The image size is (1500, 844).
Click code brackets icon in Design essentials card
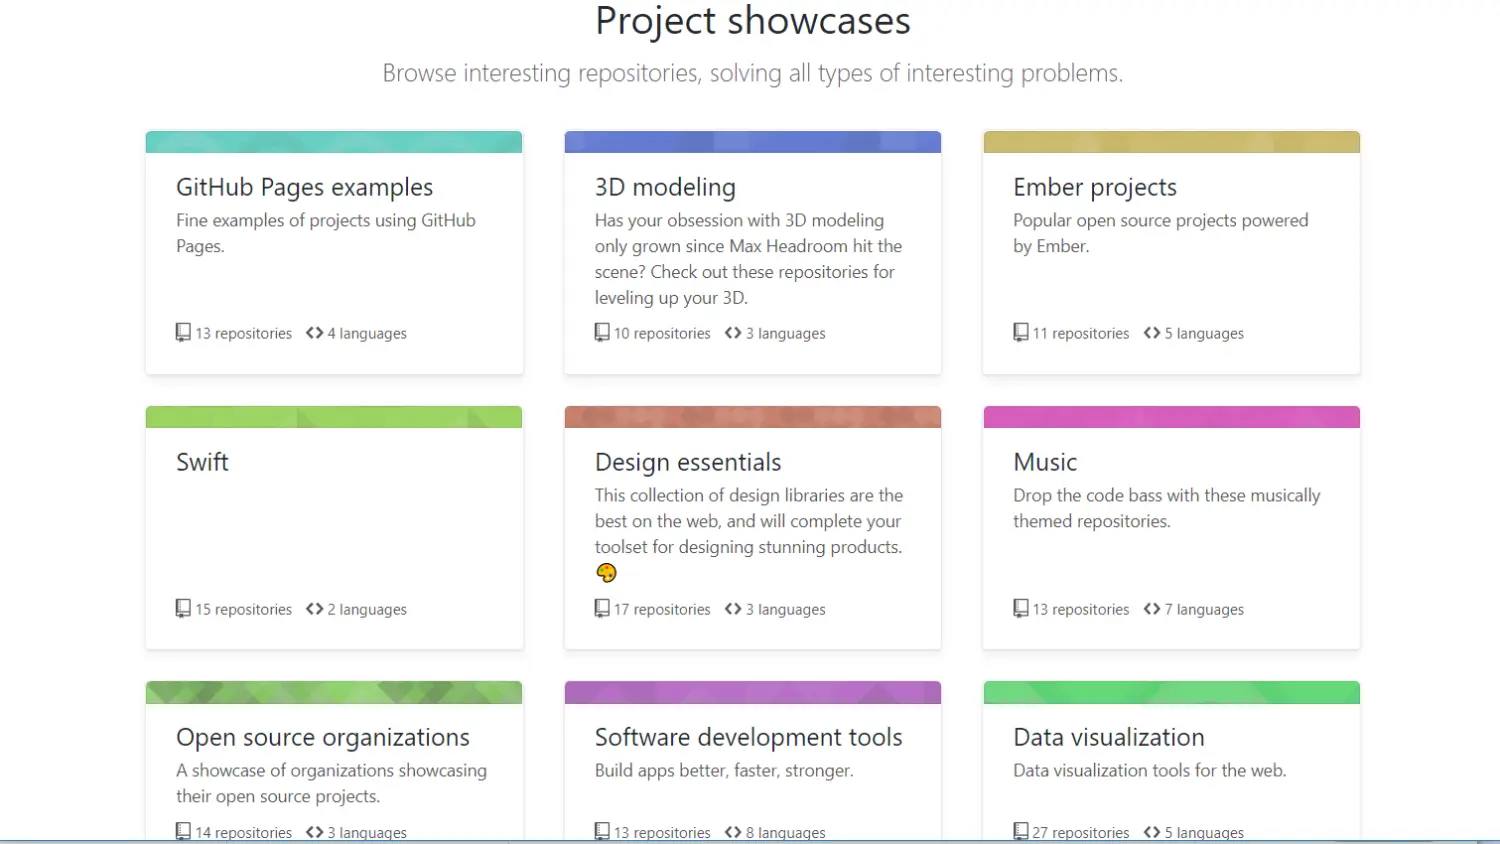pyautogui.click(x=733, y=609)
